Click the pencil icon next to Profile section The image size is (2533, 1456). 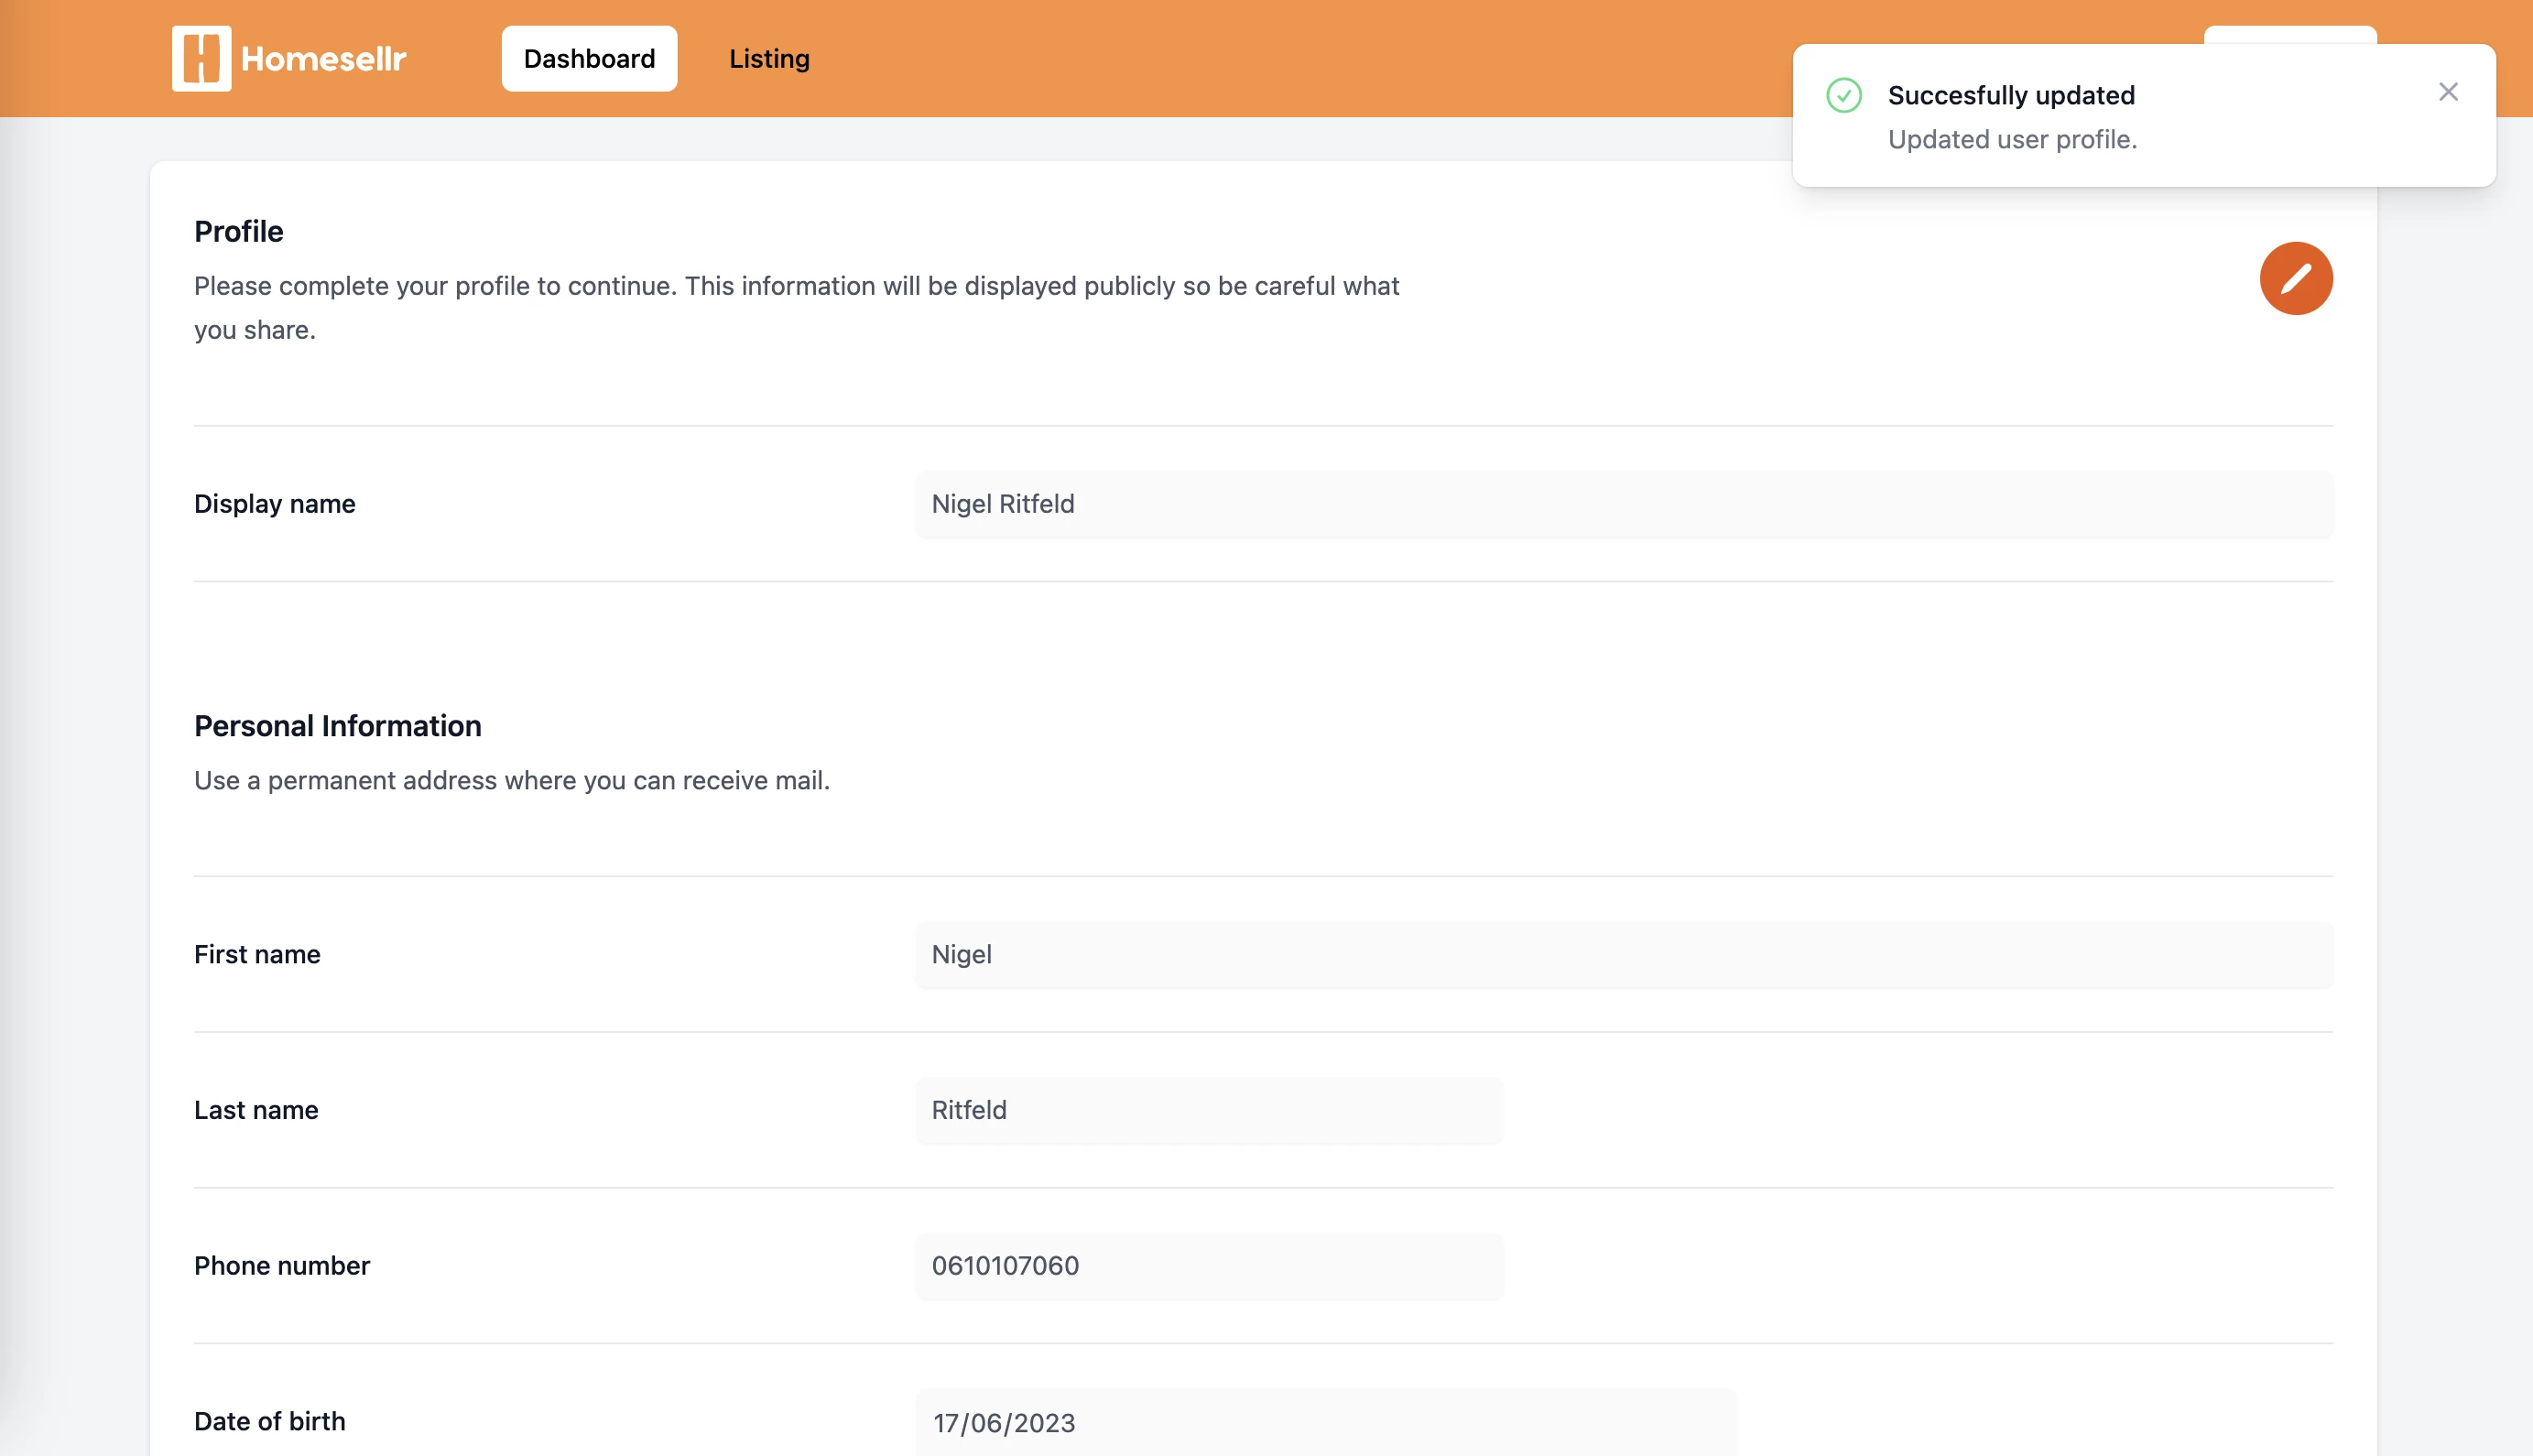[2295, 278]
